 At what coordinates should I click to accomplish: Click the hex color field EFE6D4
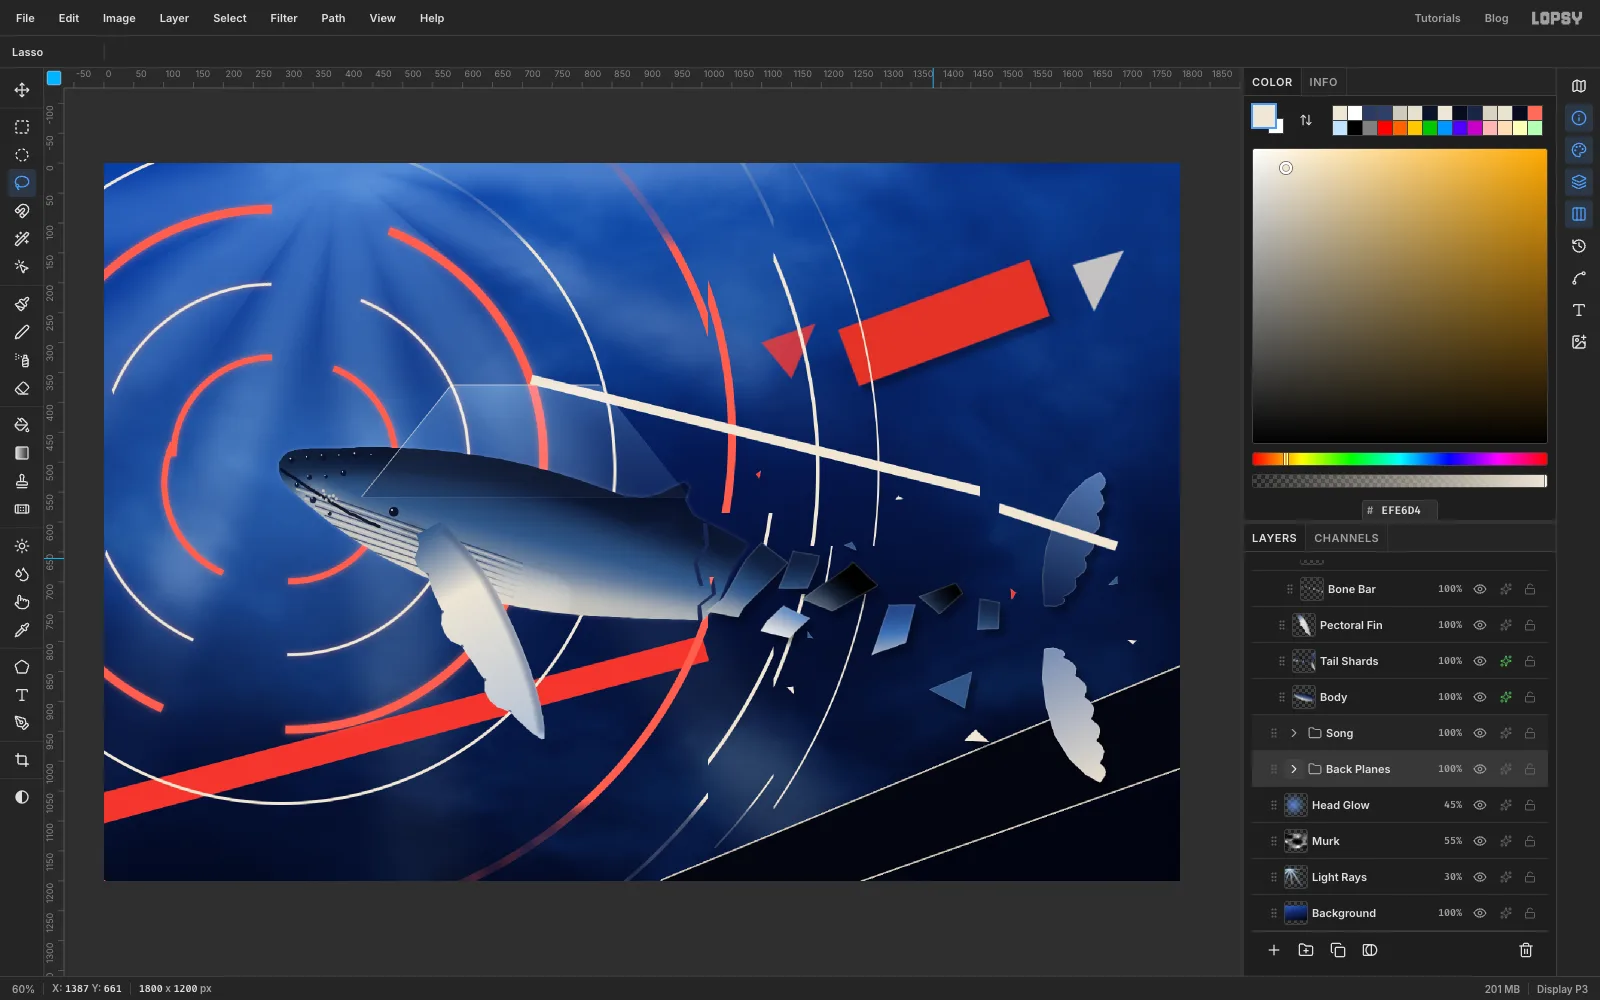point(1400,510)
